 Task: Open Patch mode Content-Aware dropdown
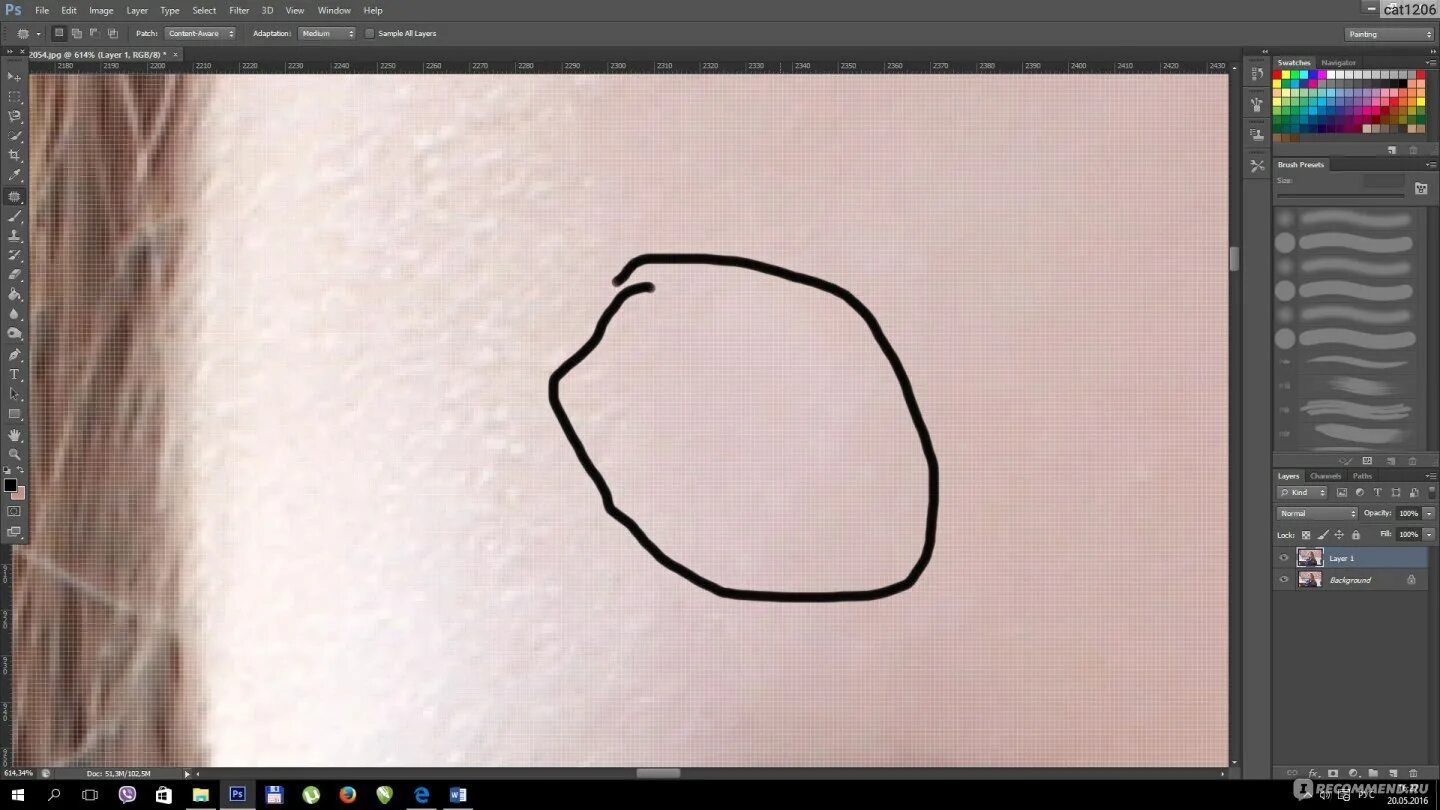point(200,33)
